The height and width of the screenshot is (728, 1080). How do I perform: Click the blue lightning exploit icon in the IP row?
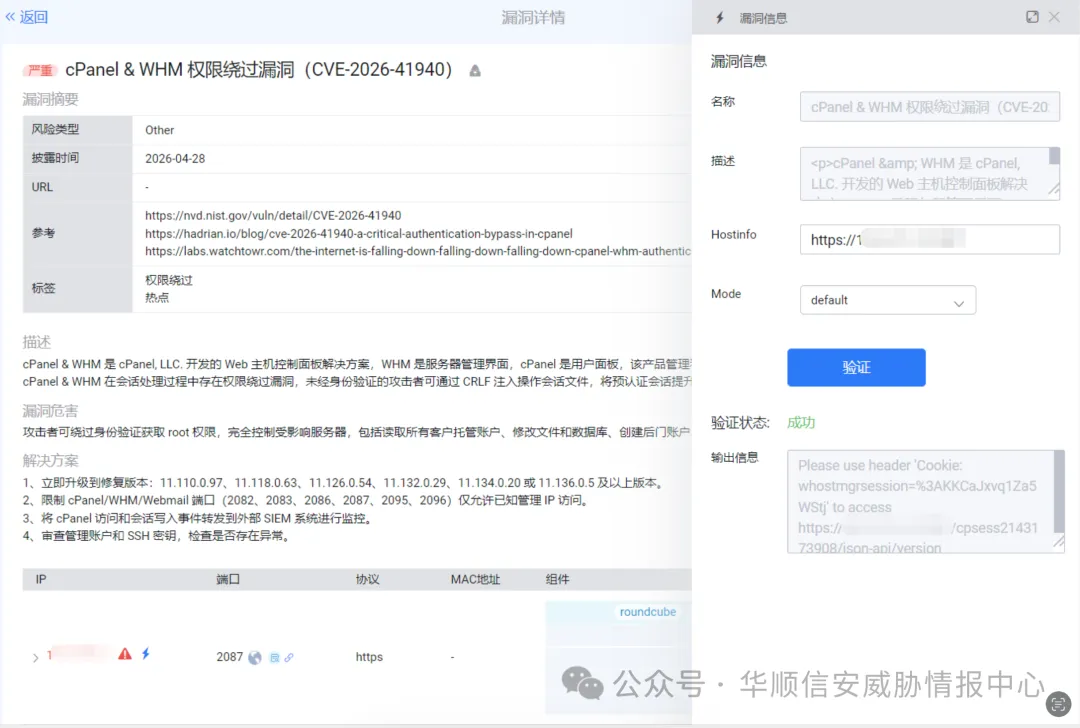pos(146,654)
